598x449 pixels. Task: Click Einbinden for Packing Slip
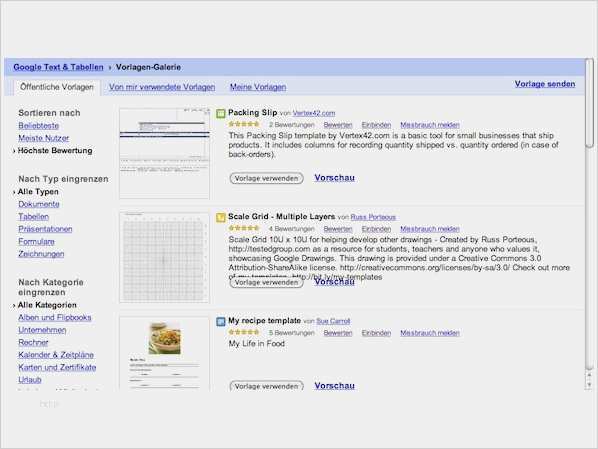tap(376, 125)
